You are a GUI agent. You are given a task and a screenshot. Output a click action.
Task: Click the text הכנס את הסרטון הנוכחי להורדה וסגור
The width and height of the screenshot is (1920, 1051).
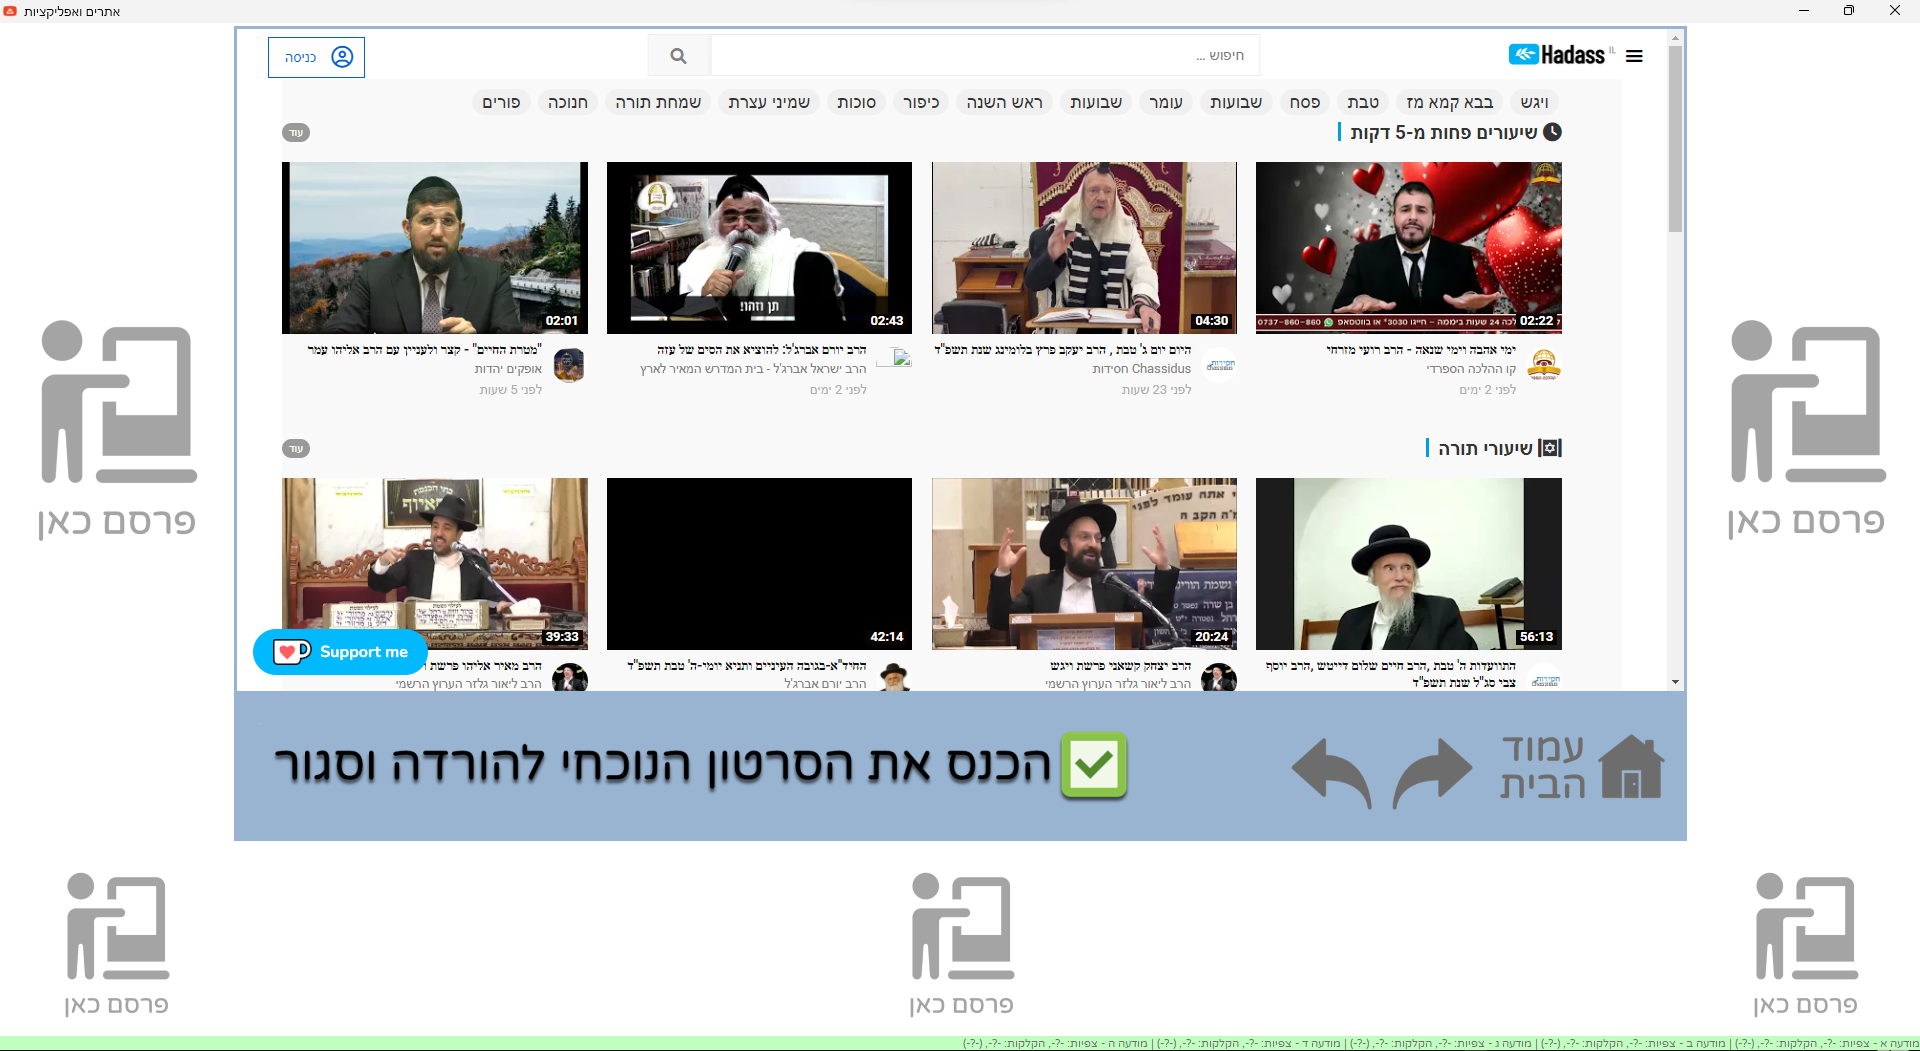click(x=662, y=765)
